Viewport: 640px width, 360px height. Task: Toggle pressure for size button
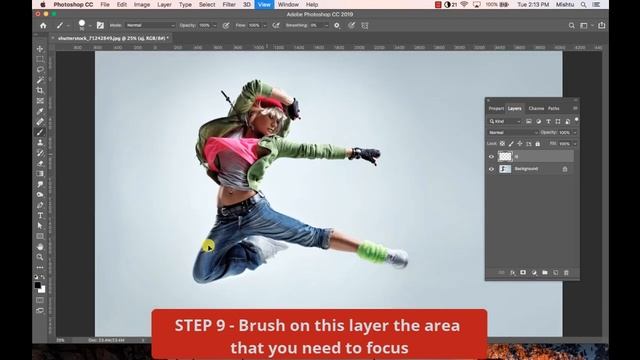[351, 25]
